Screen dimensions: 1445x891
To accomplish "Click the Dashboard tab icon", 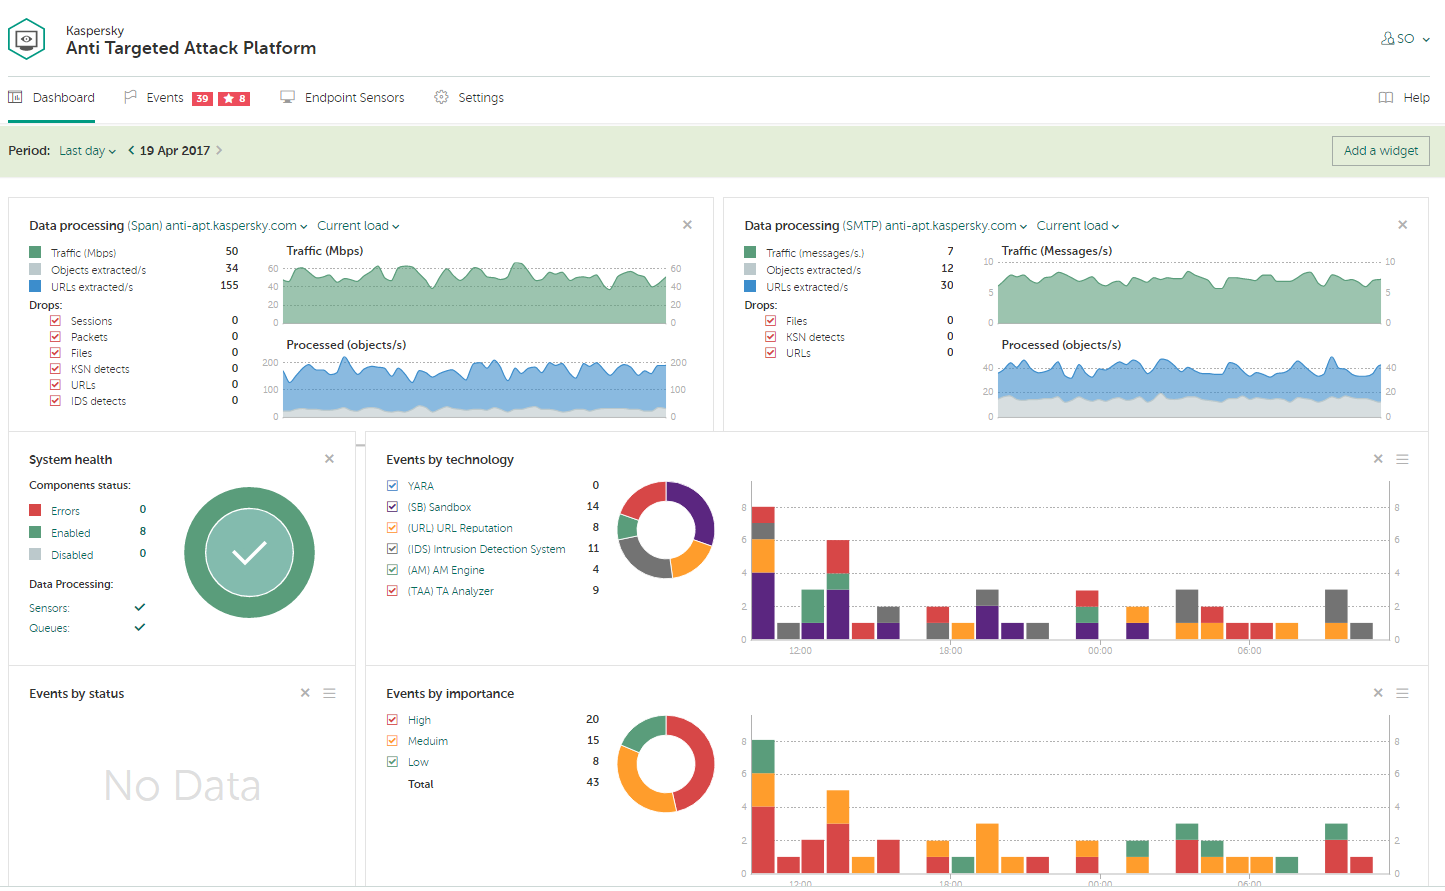I will pyautogui.click(x=15, y=97).
